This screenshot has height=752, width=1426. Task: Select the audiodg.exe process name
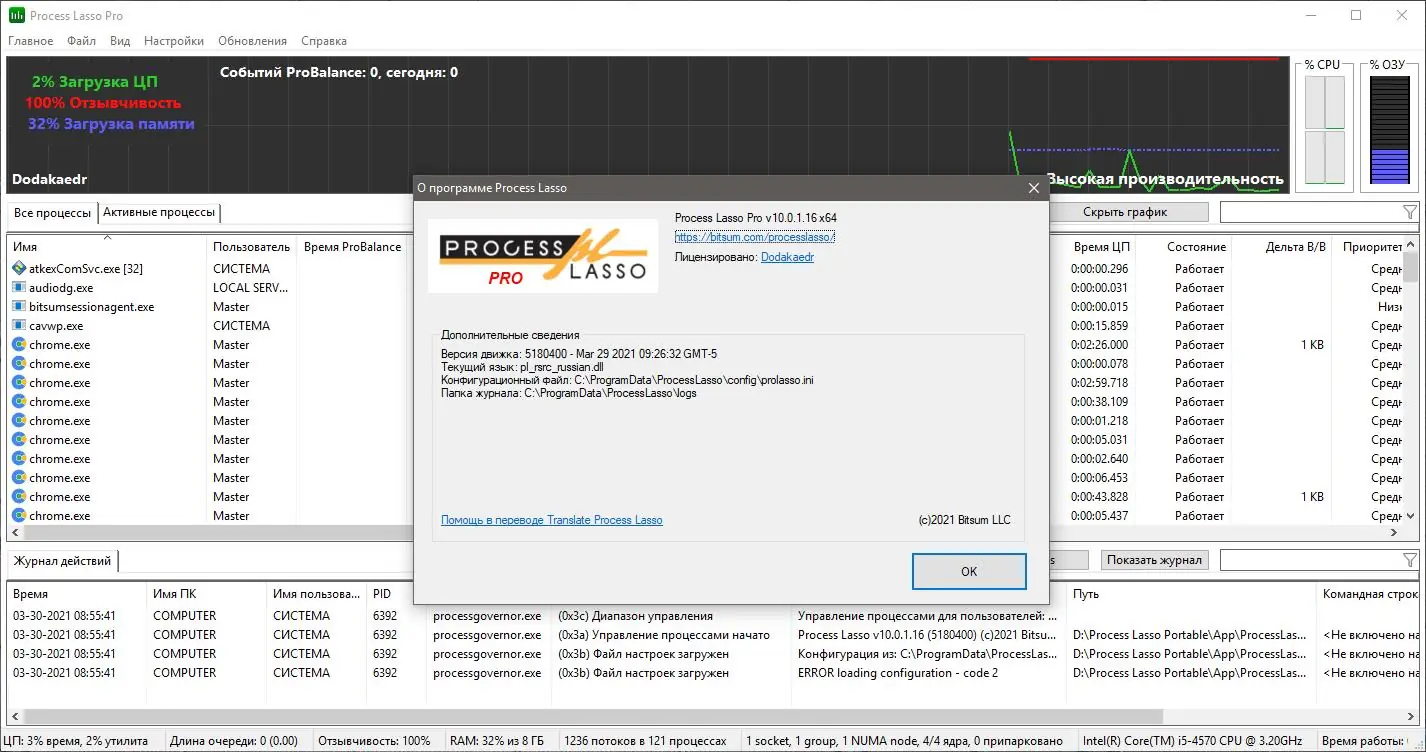pos(61,288)
